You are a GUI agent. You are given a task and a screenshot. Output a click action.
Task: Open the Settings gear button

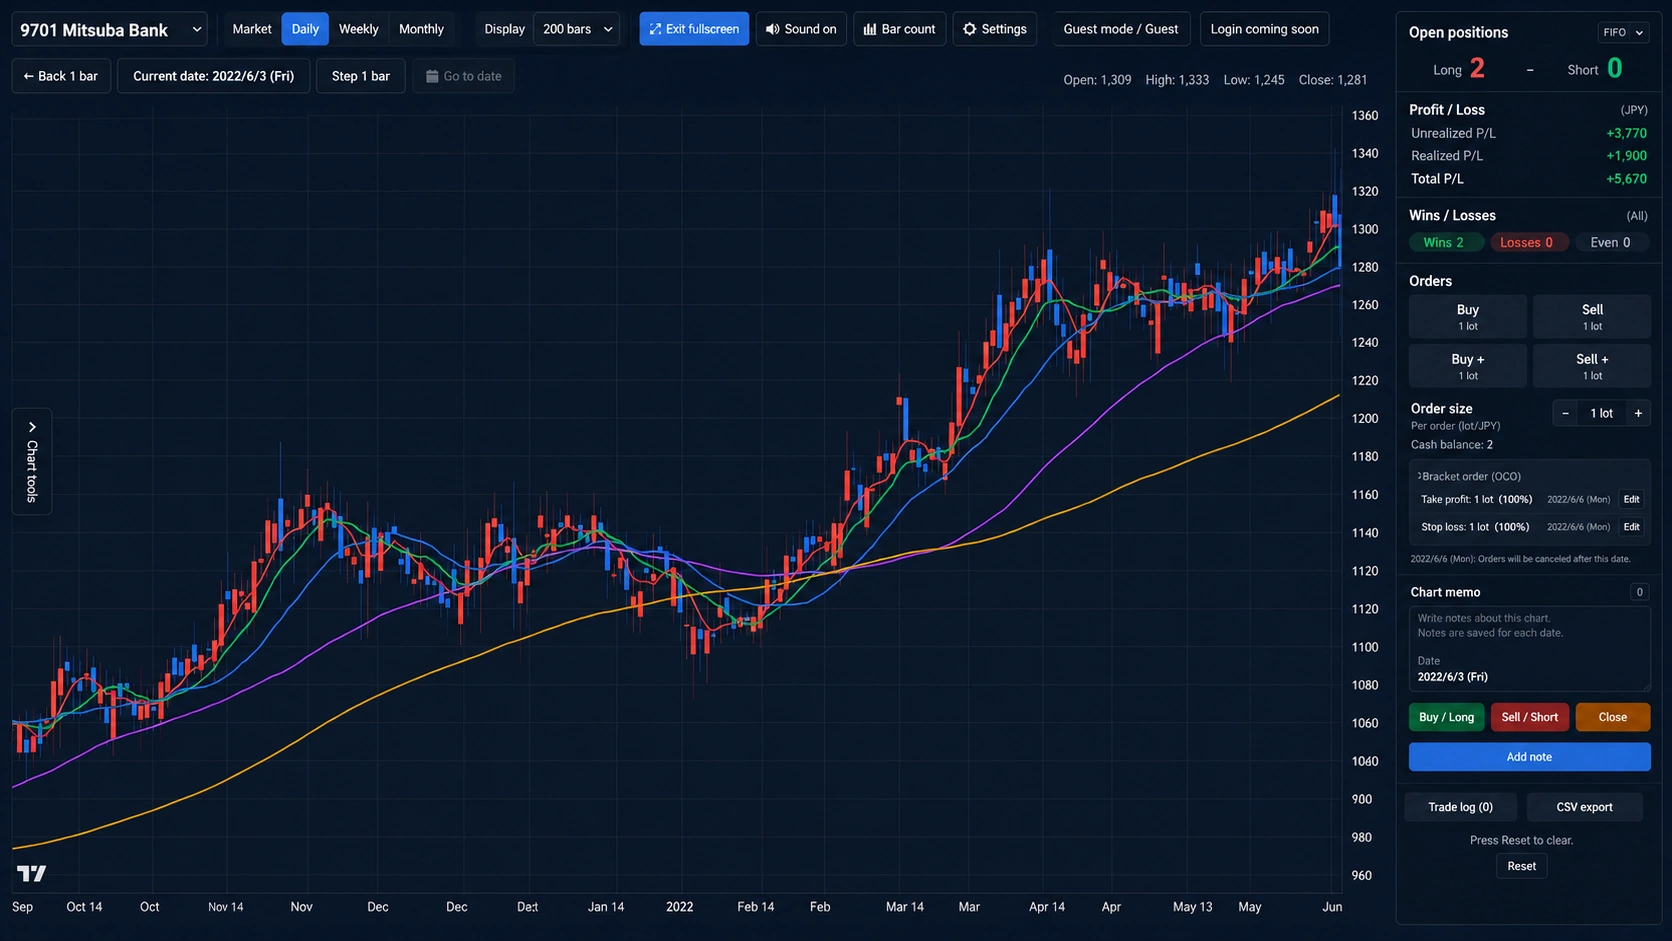pos(995,29)
